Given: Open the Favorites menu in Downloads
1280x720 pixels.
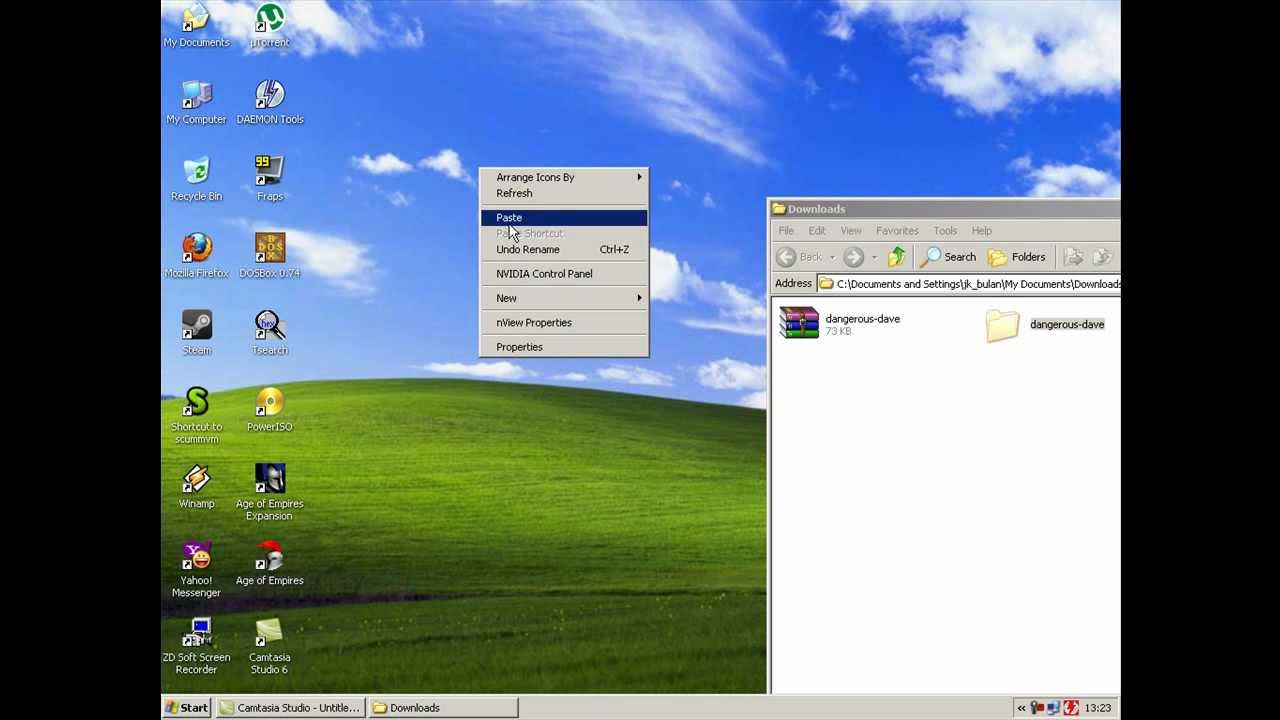Looking at the screenshot, I should [x=897, y=231].
